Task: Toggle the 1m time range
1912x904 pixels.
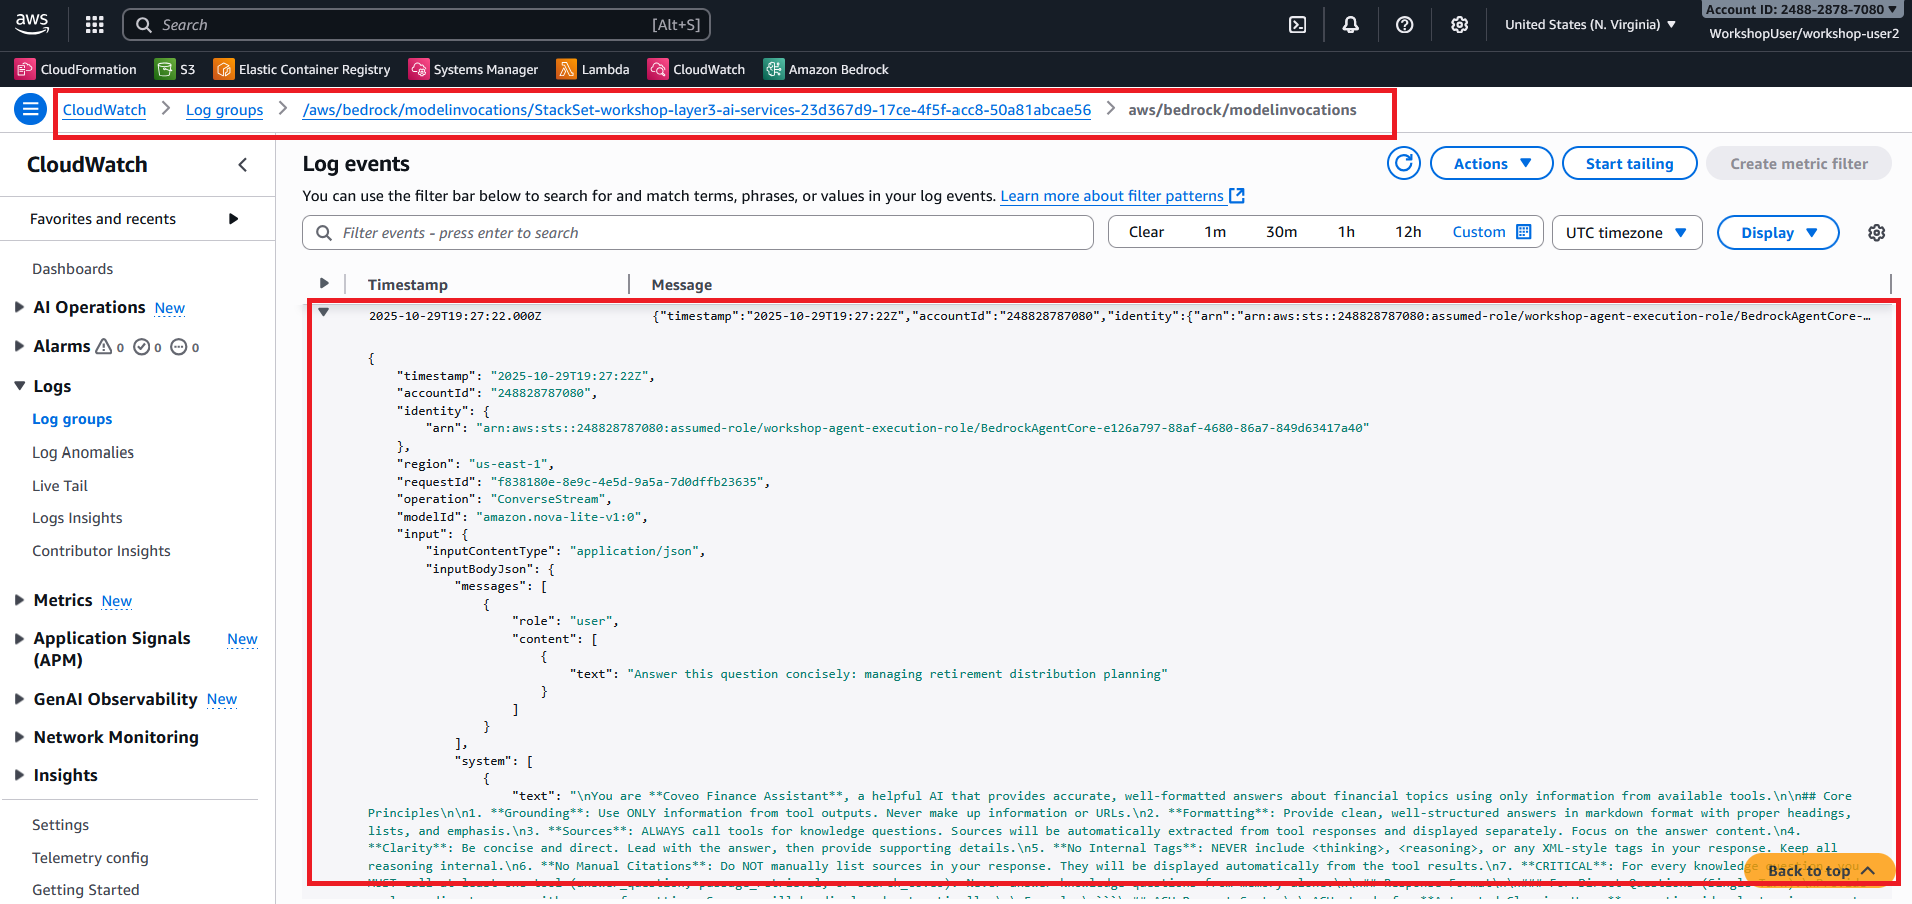Action: tap(1215, 231)
